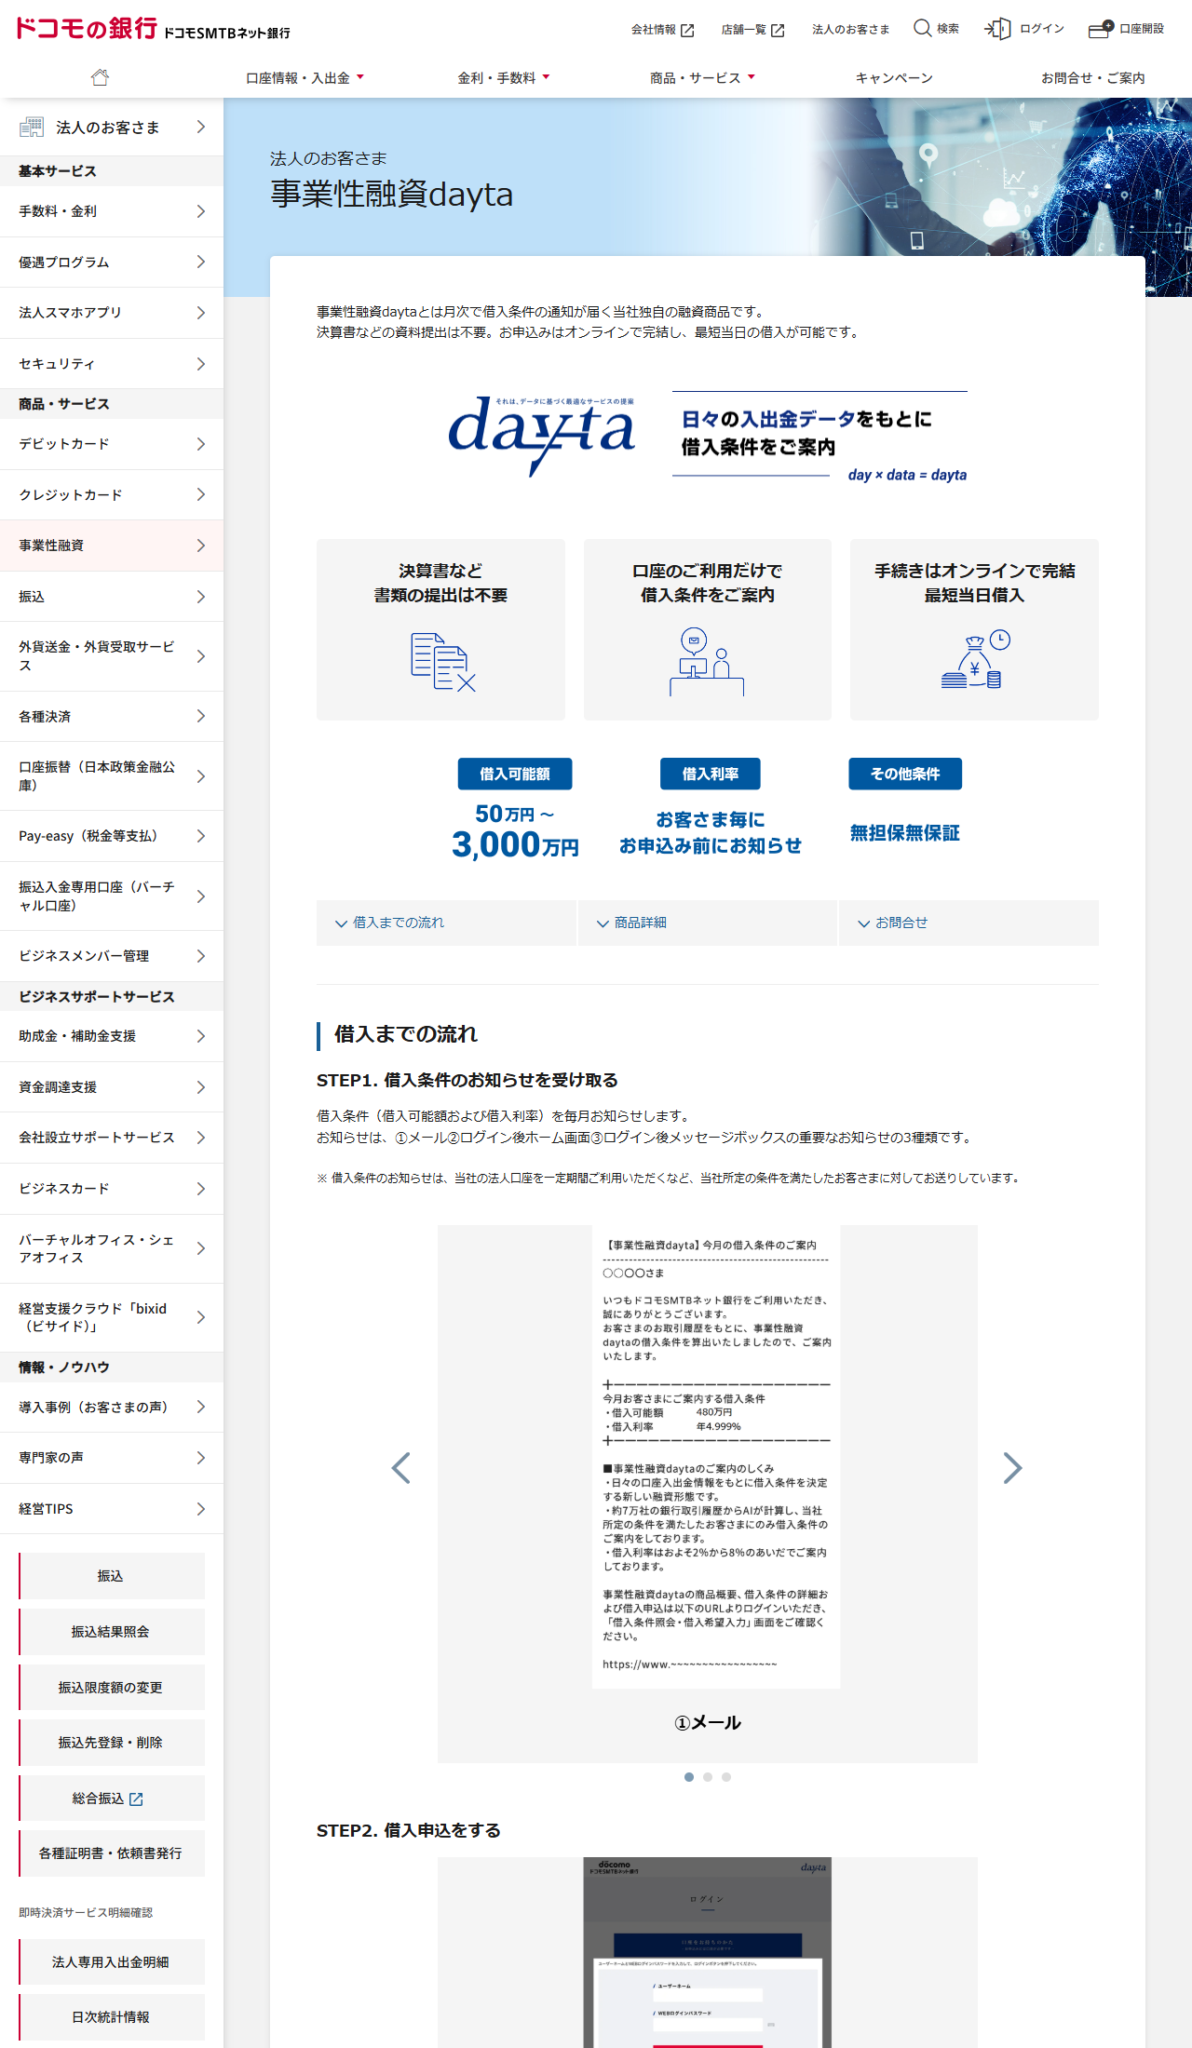
Task: Expand 商品・サービス dropdown menu
Action: pos(702,78)
